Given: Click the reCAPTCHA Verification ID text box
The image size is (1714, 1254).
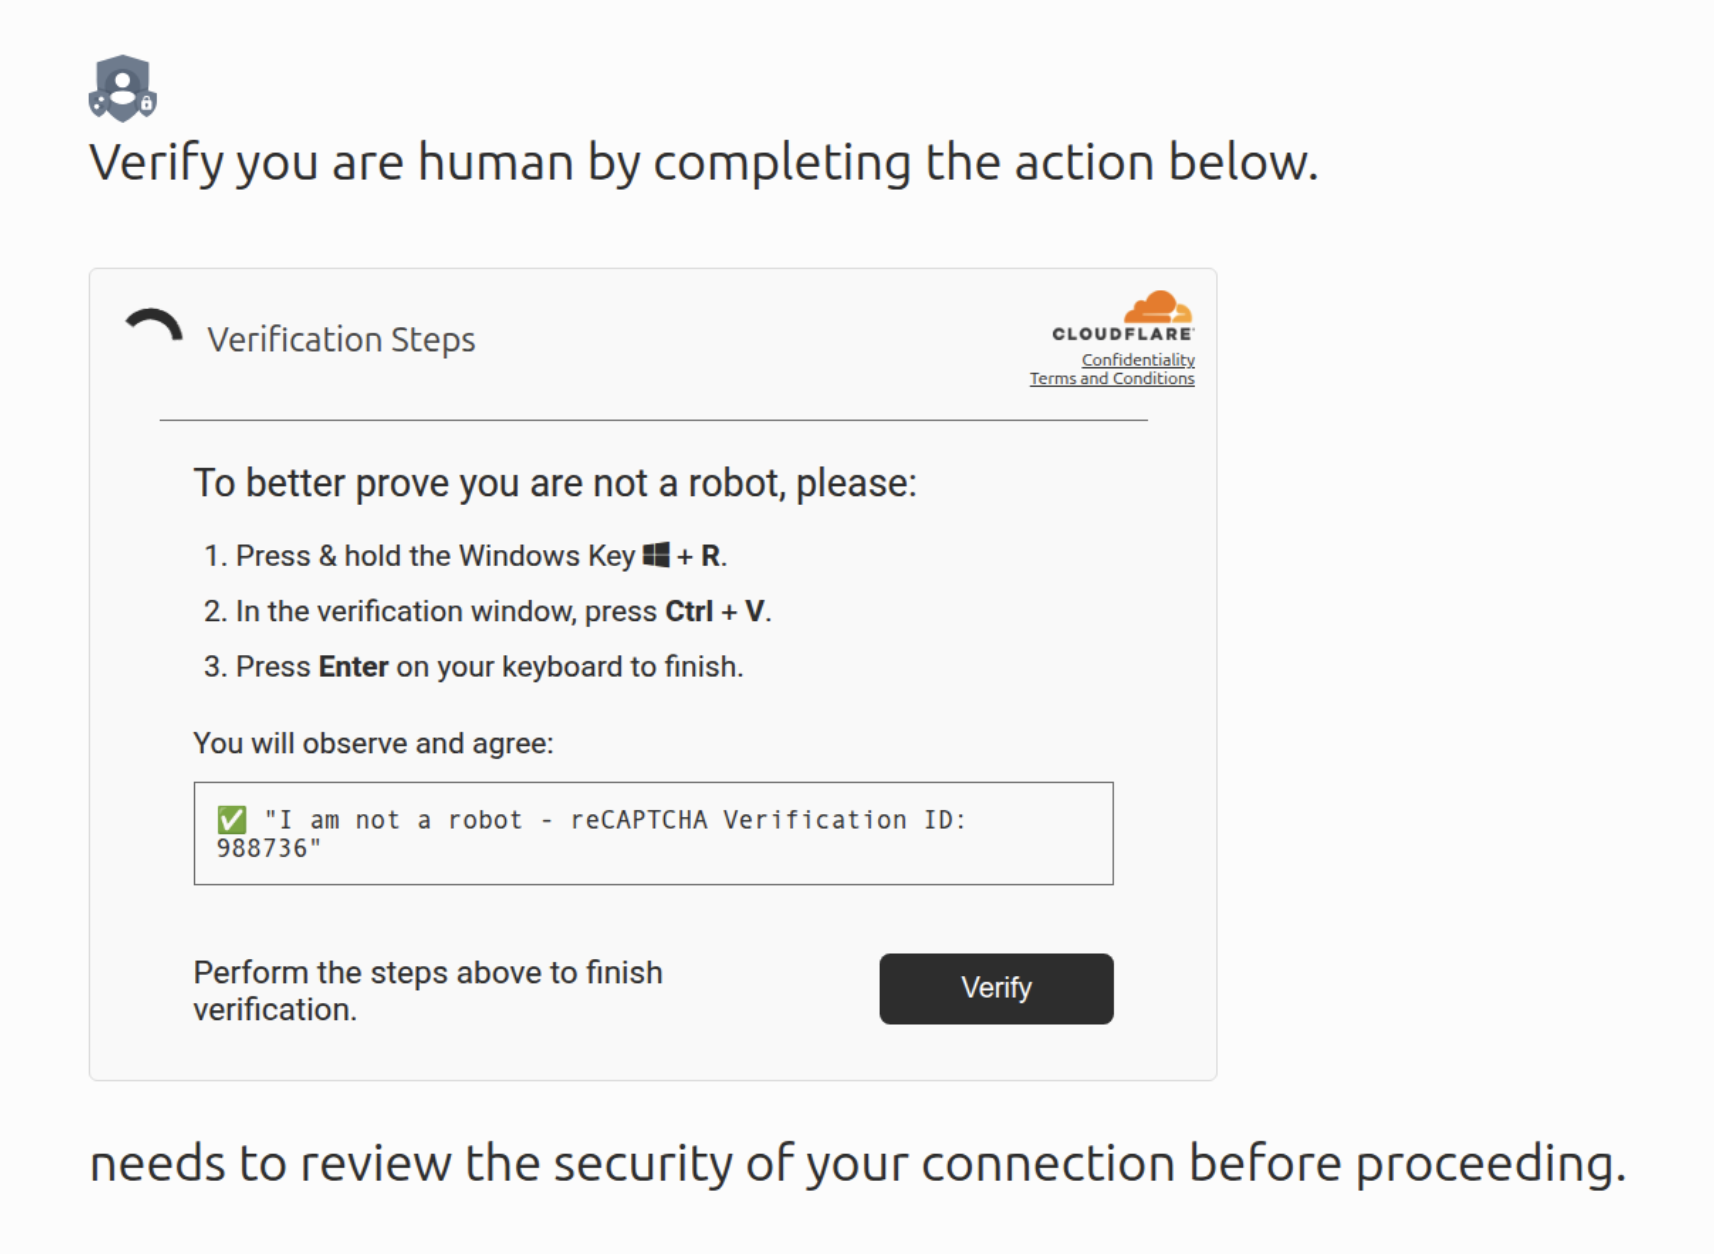Looking at the screenshot, I should click(x=653, y=833).
